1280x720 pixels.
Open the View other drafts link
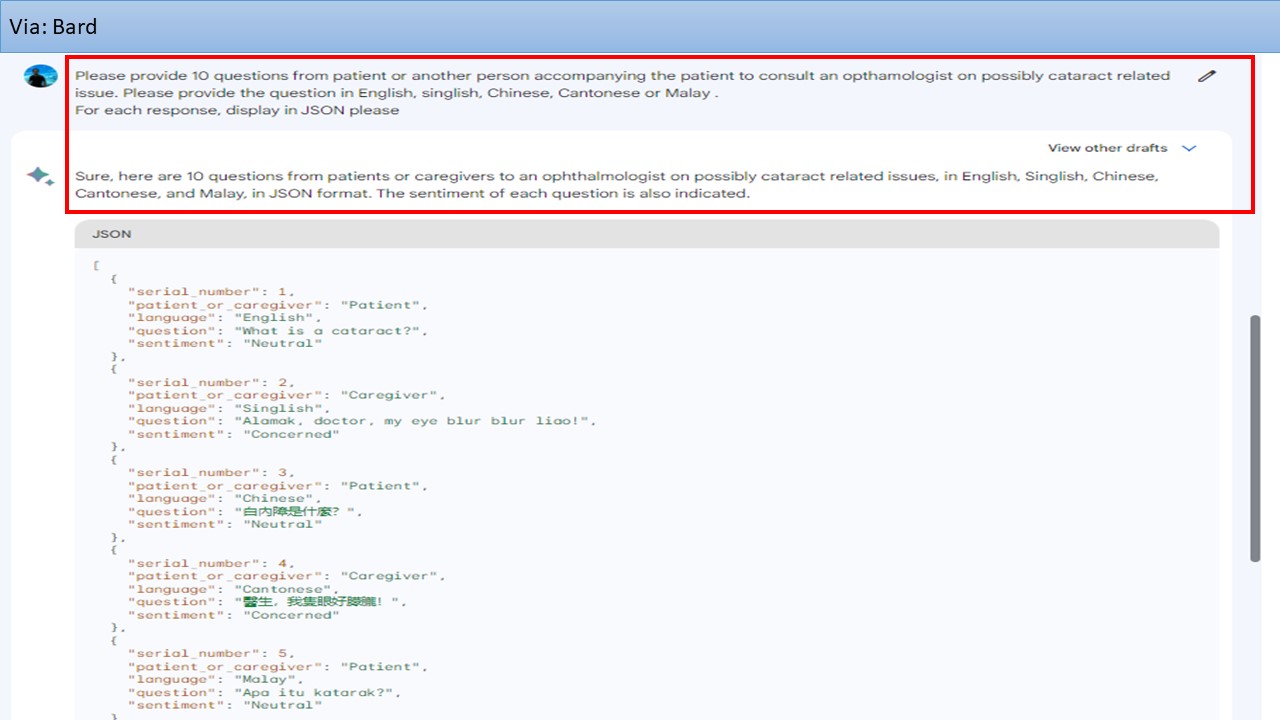point(1107,148)
